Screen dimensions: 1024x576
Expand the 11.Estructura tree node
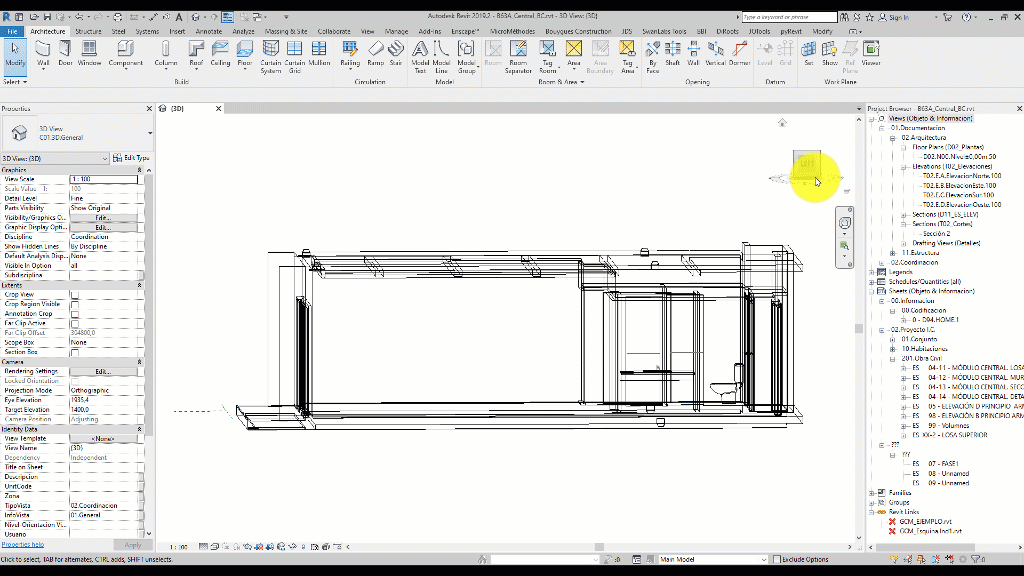pyautogui.click(x=893, y=253)
